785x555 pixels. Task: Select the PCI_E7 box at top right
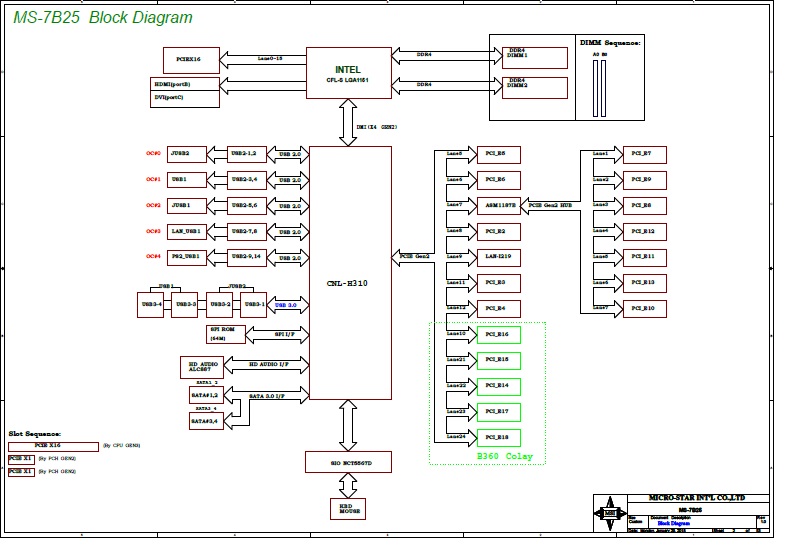645,154
